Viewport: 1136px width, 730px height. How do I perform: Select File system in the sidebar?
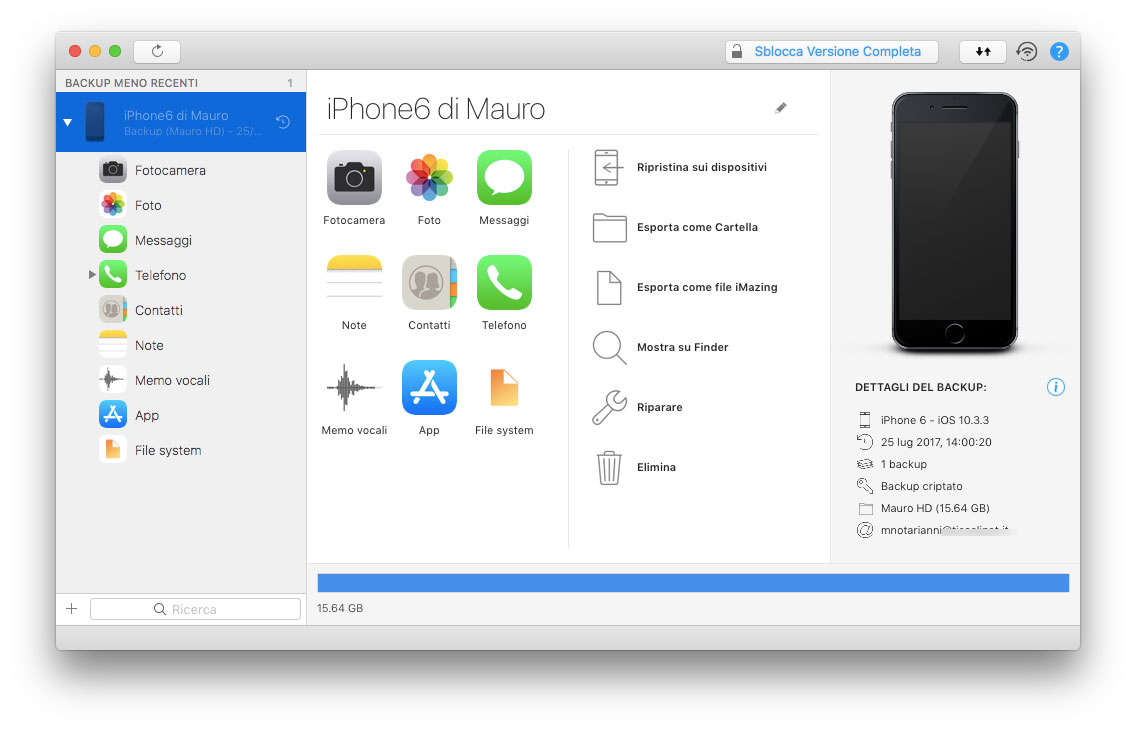click(x=181, y=450)
